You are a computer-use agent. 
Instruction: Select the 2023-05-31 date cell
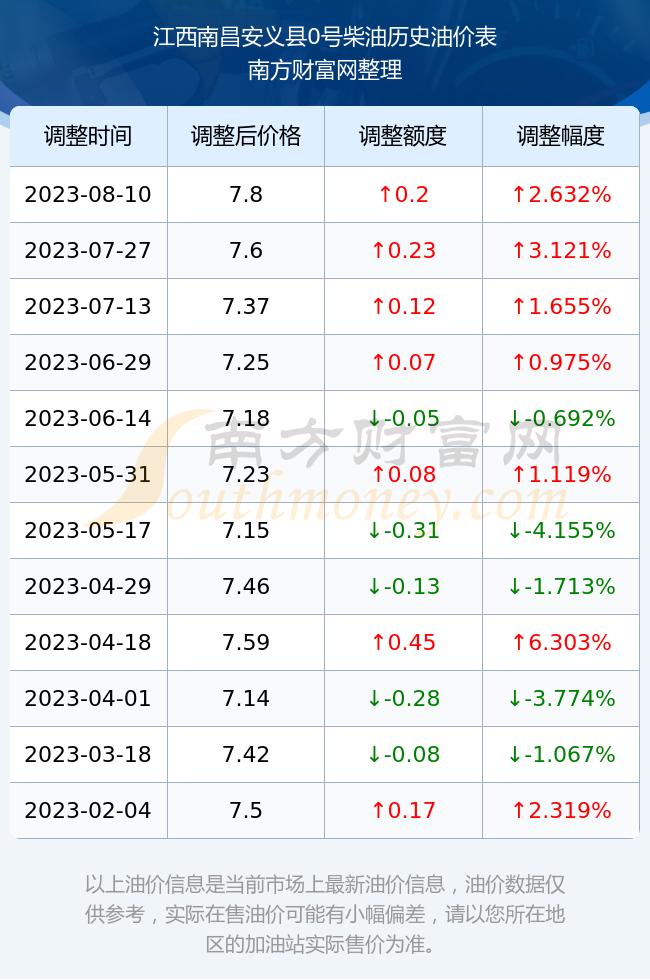tap(88, 474)
